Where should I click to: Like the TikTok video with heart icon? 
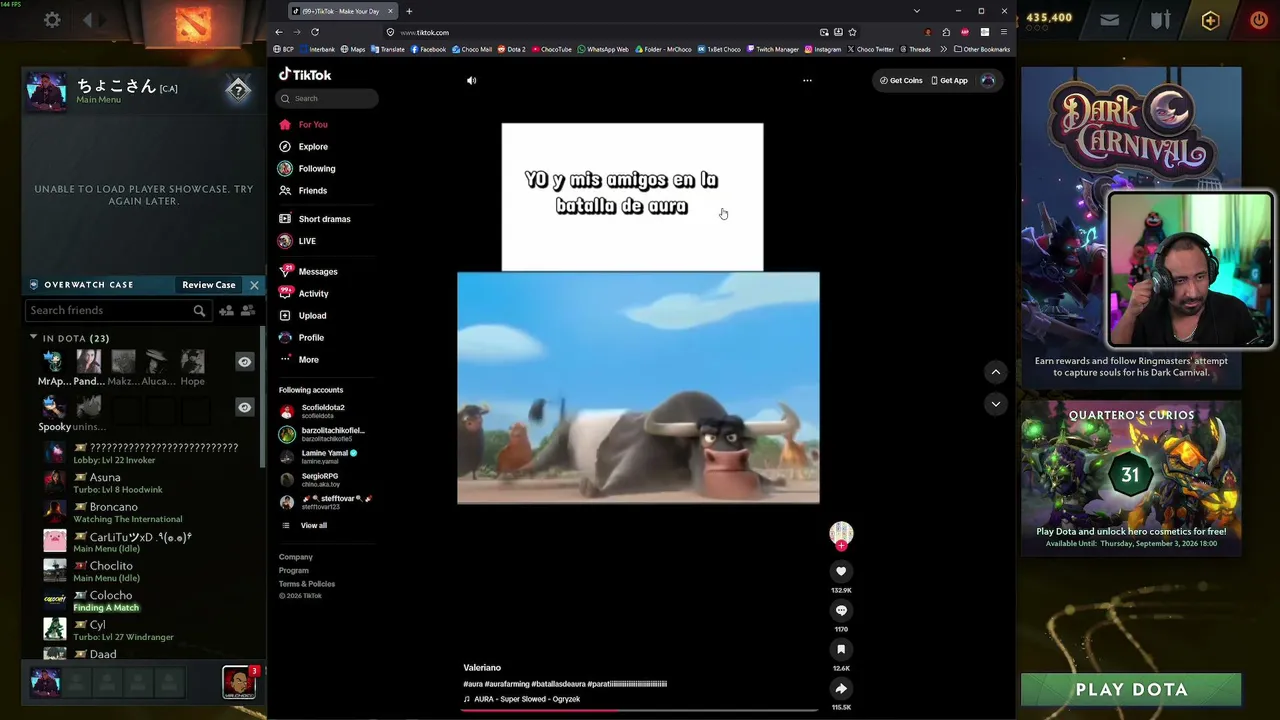pyautogui.click(x=841, y=571)
